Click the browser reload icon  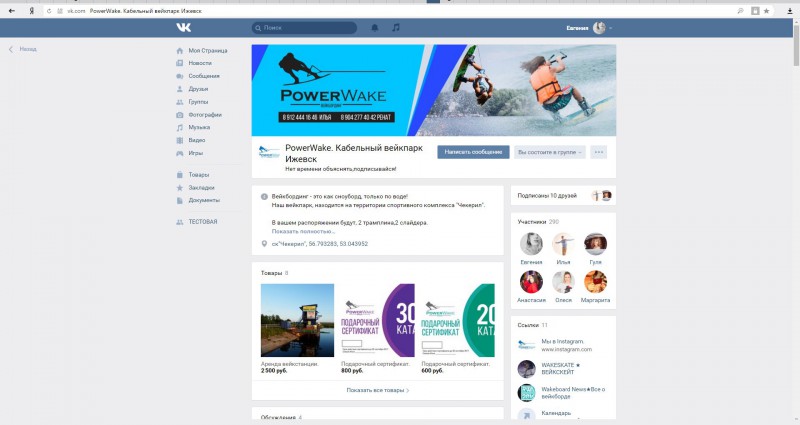coord(49,11)
